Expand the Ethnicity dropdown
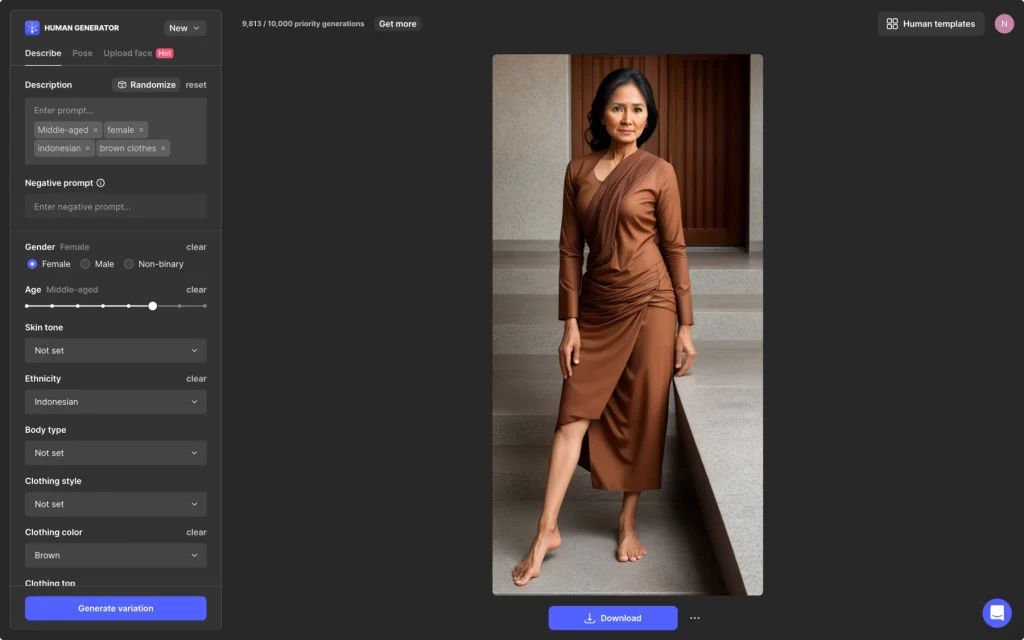 coord(116,402)
